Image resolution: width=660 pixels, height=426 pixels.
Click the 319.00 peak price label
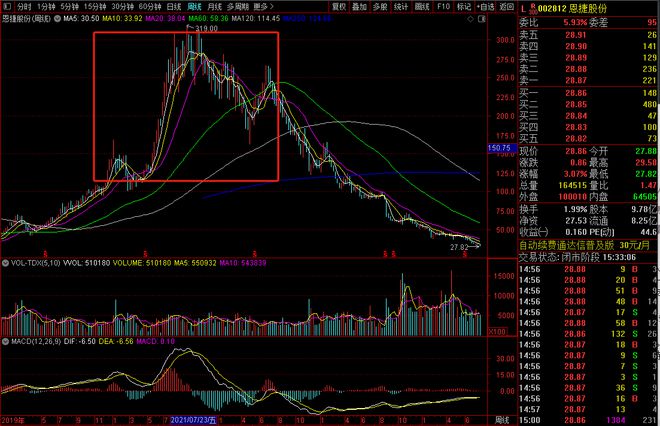pos(206,29)
